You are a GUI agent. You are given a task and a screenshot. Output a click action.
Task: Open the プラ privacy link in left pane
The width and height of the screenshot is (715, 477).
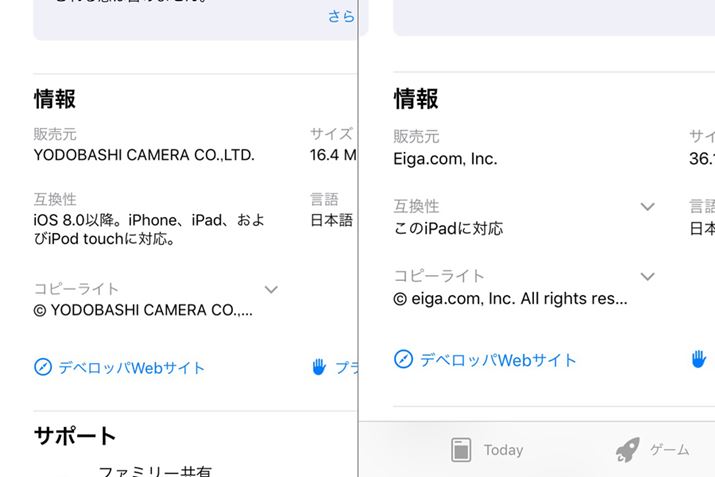(x=345, y=368)
